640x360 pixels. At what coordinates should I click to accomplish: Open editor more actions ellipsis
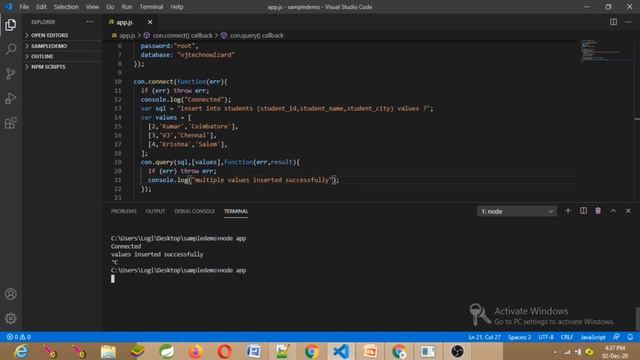pyautogui.click(x=628, y=22)
